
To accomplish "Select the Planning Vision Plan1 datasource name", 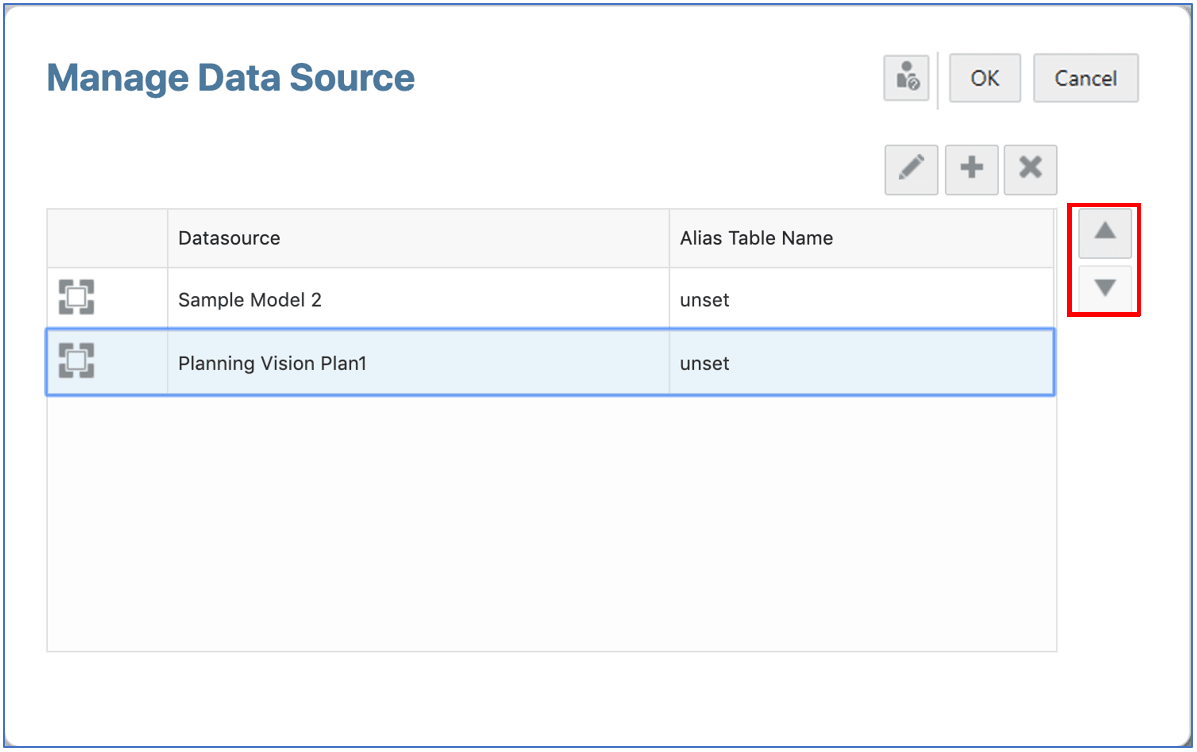I will click(272, 363).
